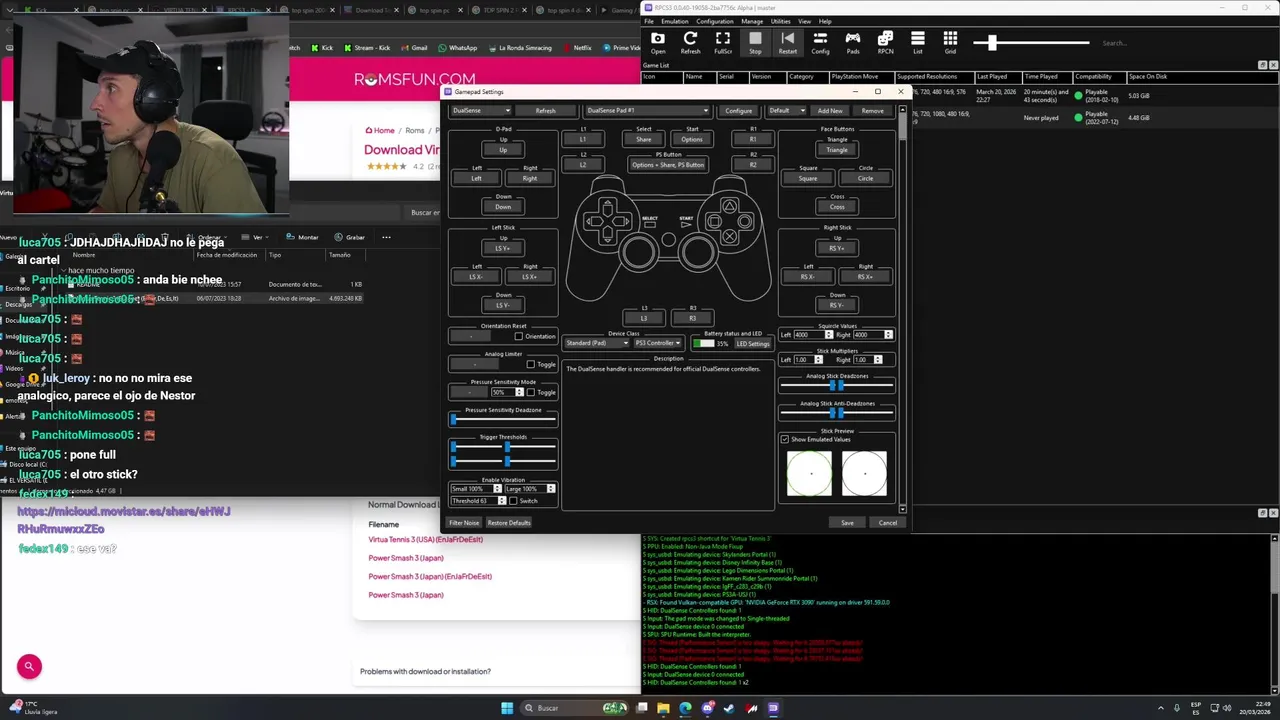The height and width of the screenshot is (720, 1280).
Task: Open the Config icon in RPCS3 toolbar
Action: (820, 42)
